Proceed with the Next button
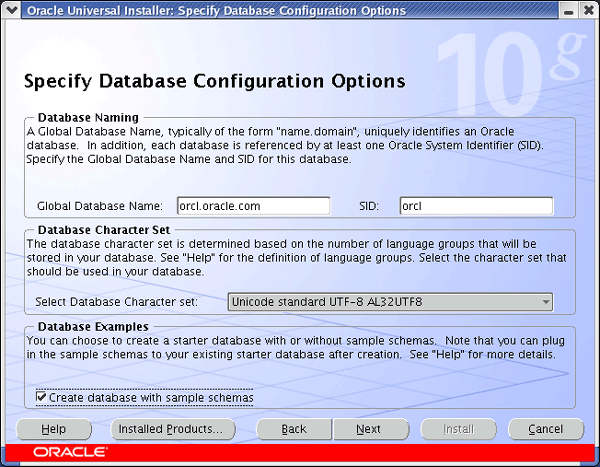Viewport: 600px width, 467px height. click(369, 429)
